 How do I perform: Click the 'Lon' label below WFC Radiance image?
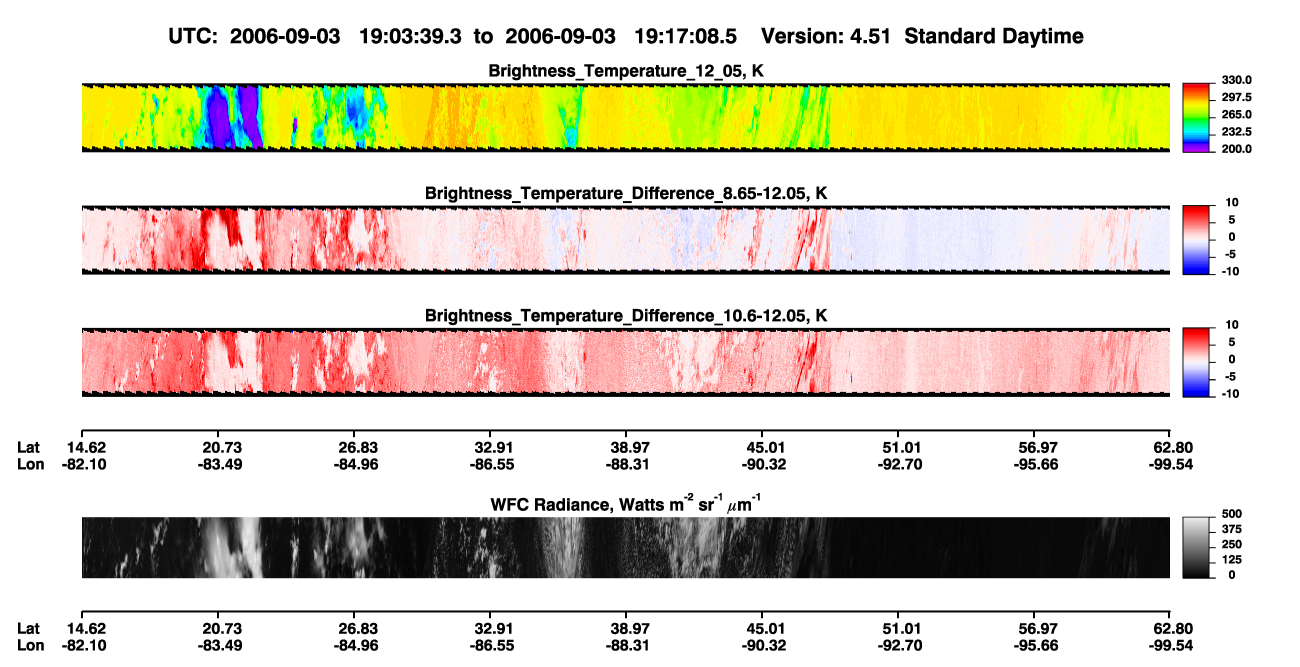30,646
